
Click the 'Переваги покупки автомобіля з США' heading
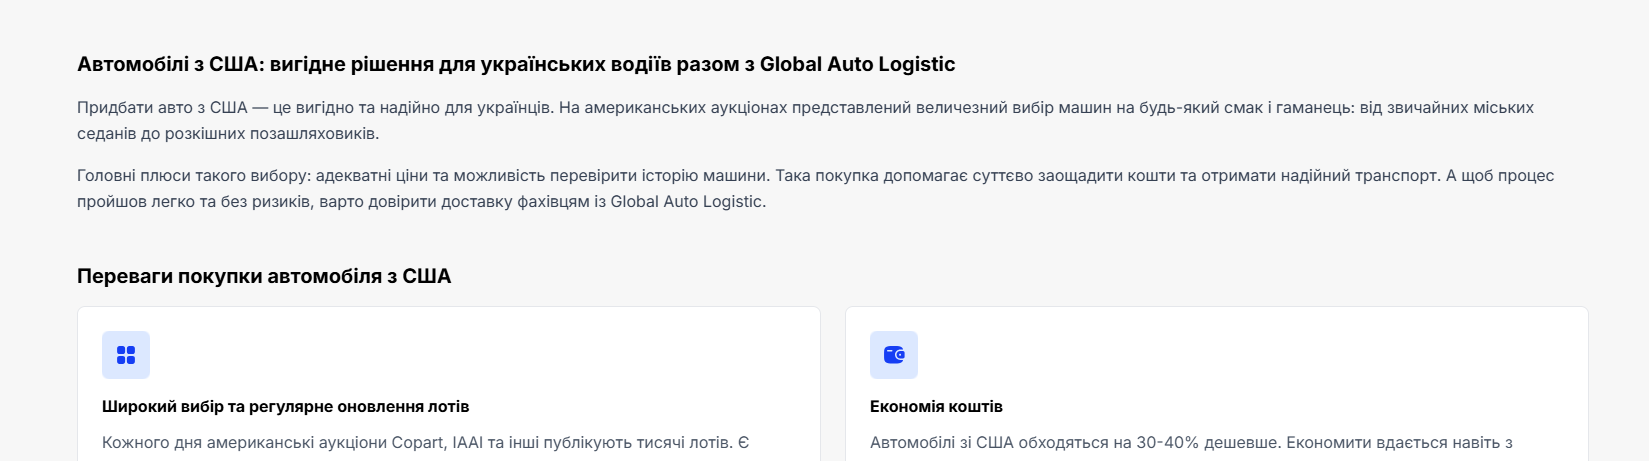(264, 276)
